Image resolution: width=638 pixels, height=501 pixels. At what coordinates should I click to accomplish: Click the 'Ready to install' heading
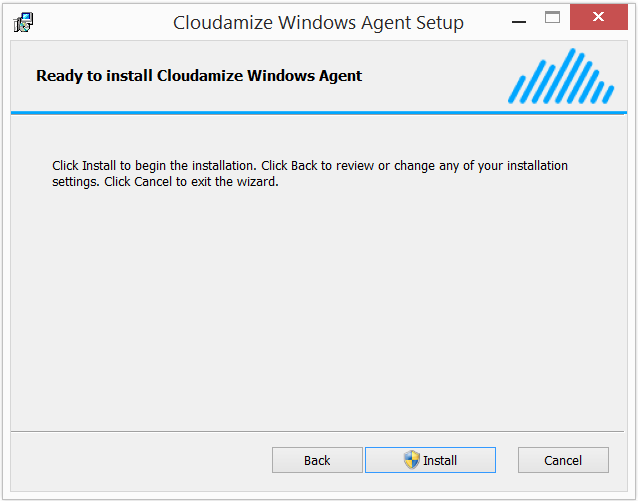(199, 75)
